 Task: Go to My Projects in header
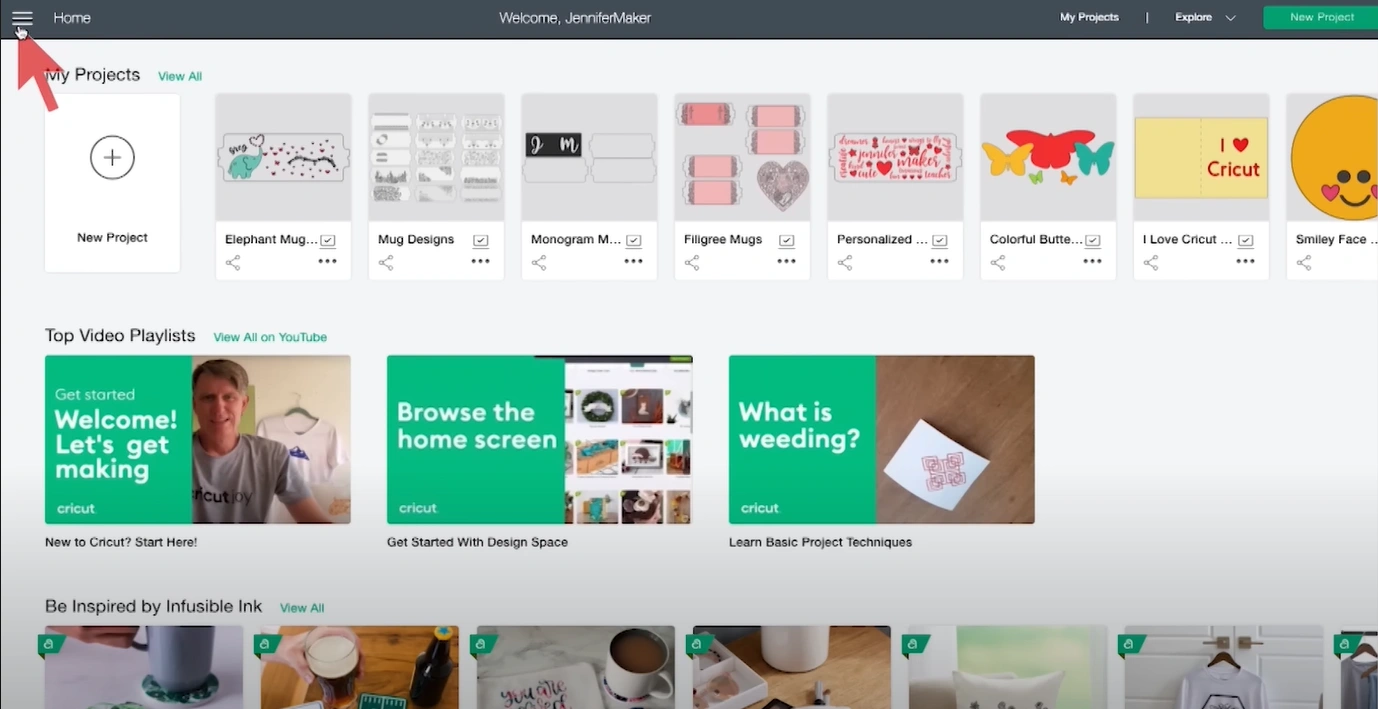(x=1089, y=18)
